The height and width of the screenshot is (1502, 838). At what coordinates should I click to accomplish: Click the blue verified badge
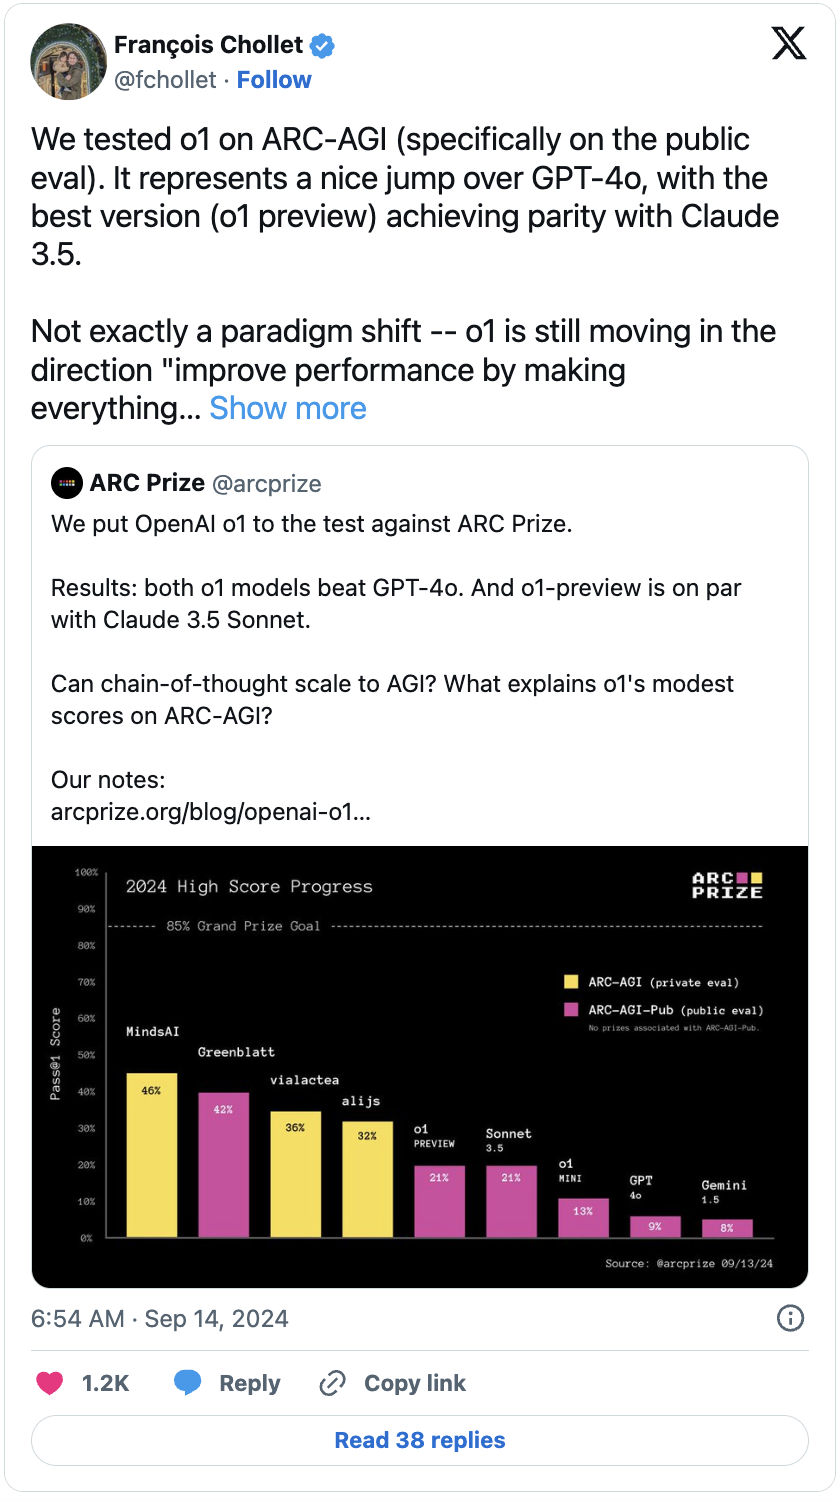[322, 45]
